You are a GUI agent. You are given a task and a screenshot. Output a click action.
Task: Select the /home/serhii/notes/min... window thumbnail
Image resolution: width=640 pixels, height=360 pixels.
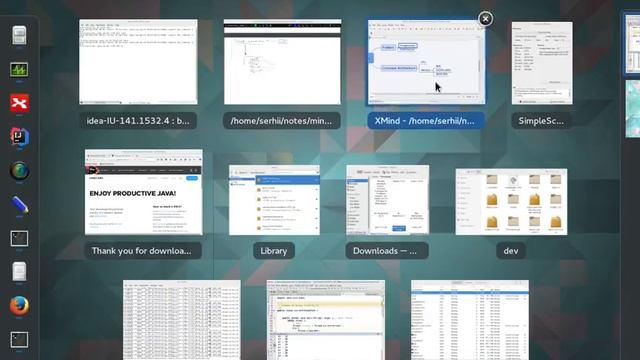282,62
